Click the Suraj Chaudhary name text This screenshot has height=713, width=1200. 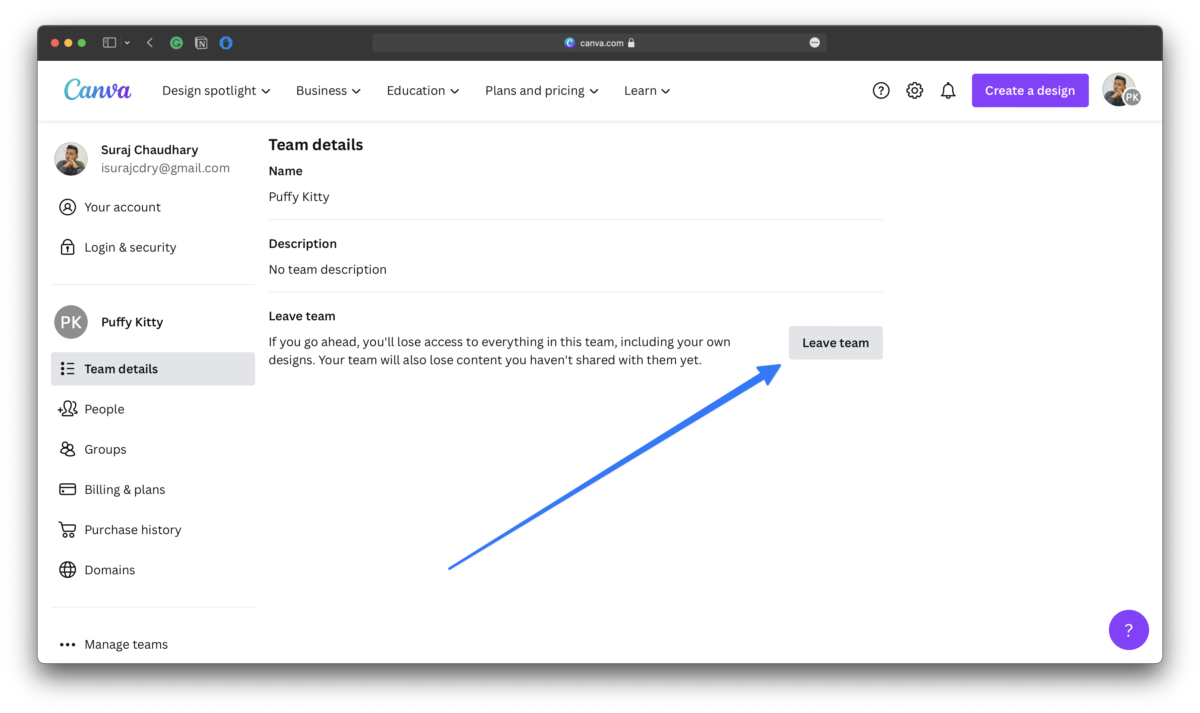click(150, 150)
